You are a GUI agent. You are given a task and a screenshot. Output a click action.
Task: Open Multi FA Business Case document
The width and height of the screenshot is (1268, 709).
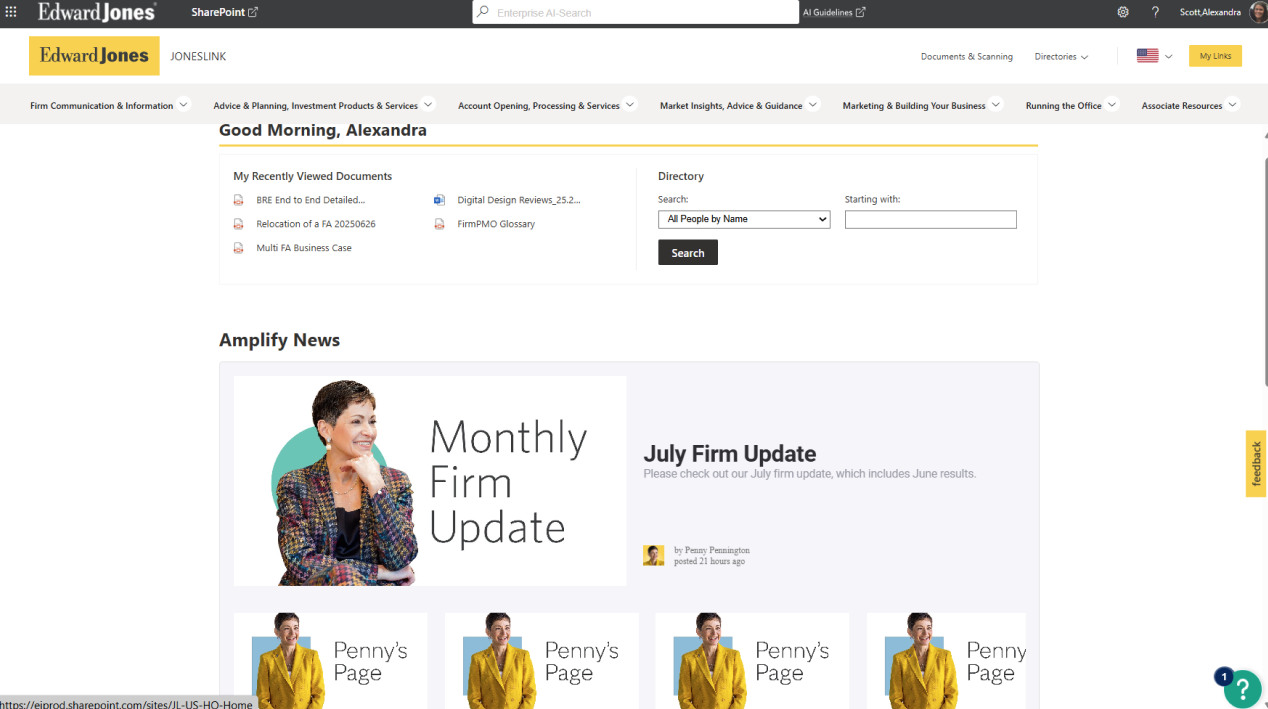(304, 248)
